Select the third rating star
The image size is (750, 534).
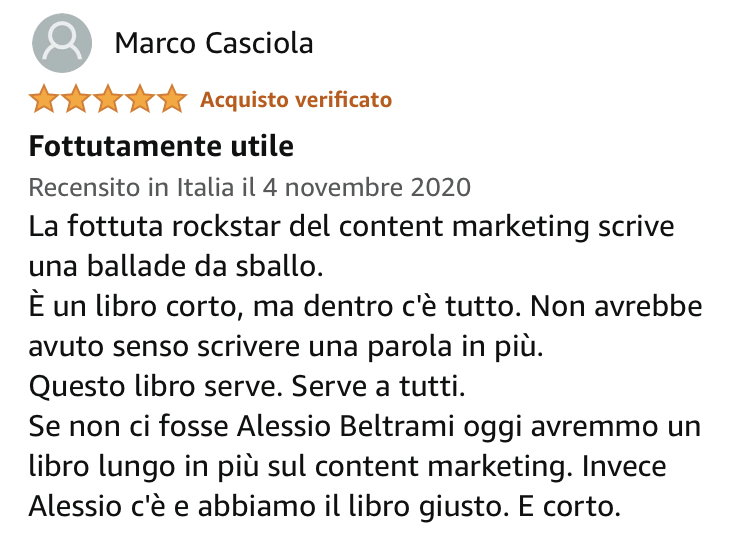[x=108, y=100]
